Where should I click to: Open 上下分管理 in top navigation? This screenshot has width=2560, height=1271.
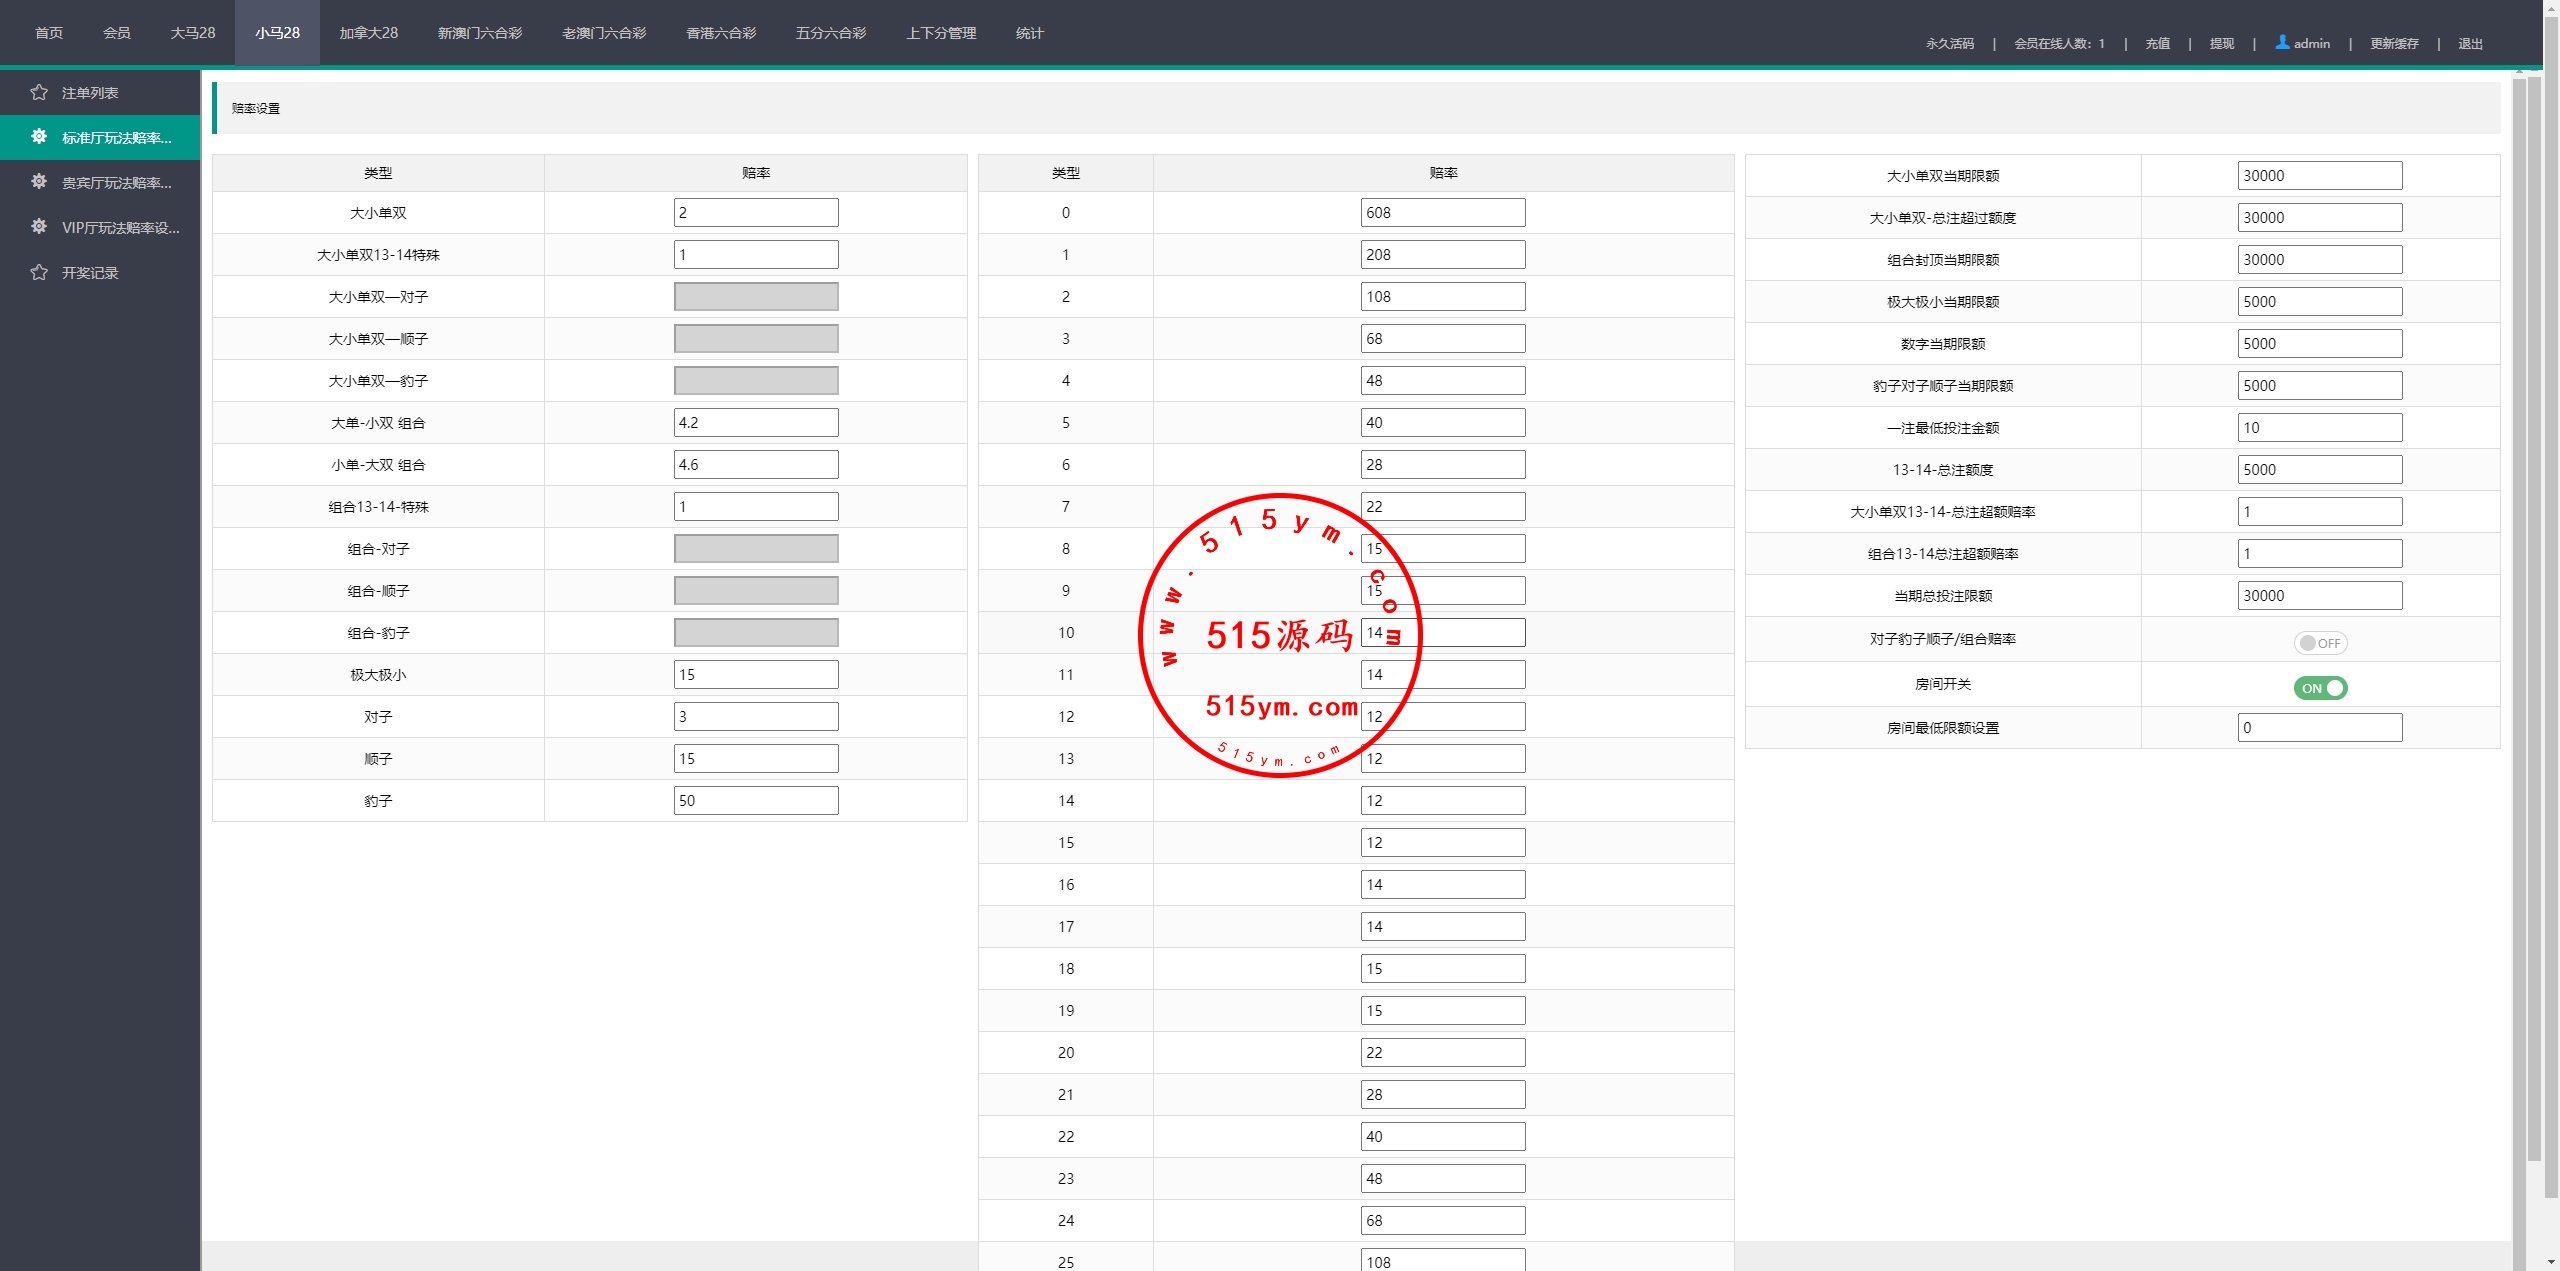940,33
